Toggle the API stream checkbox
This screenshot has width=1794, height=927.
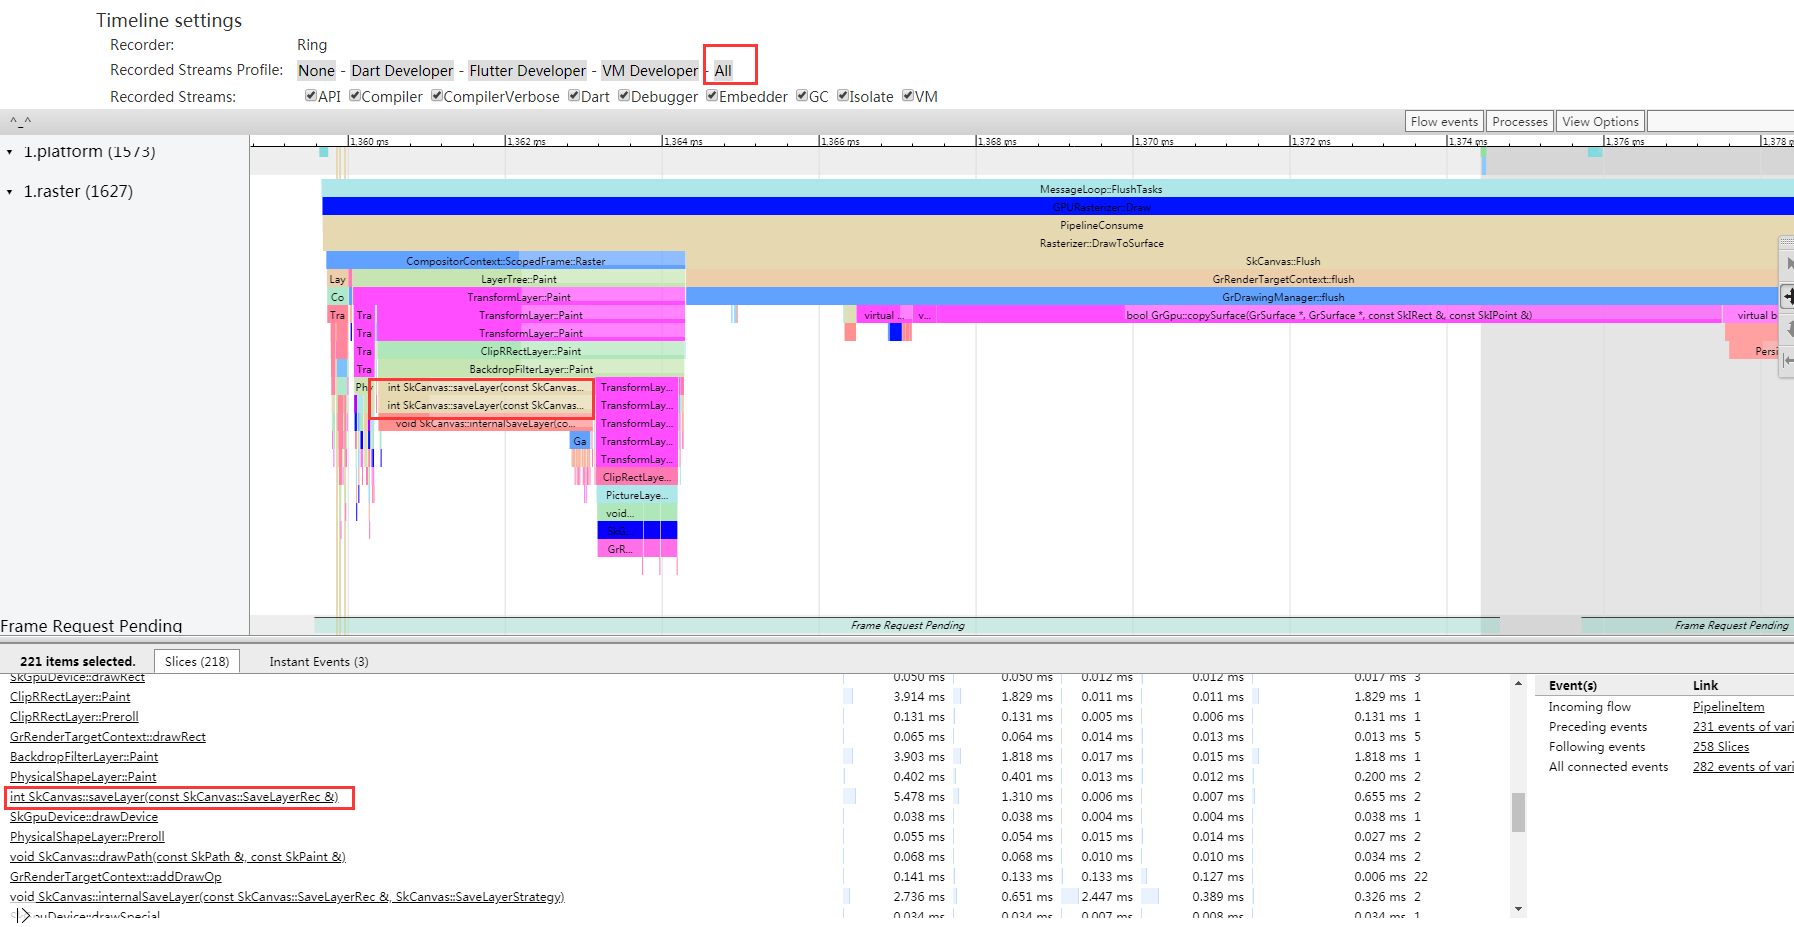point(311,96)
